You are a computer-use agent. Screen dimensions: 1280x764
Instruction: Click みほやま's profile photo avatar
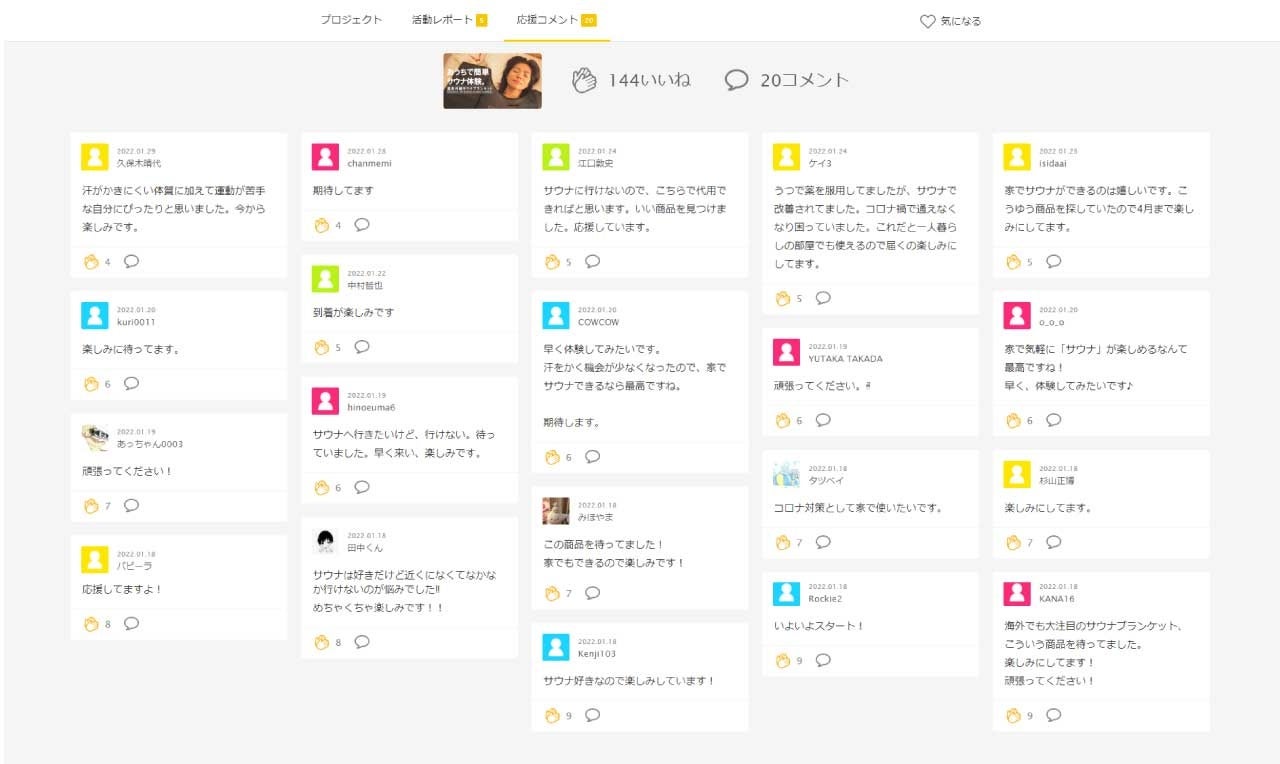click(556, 511)
